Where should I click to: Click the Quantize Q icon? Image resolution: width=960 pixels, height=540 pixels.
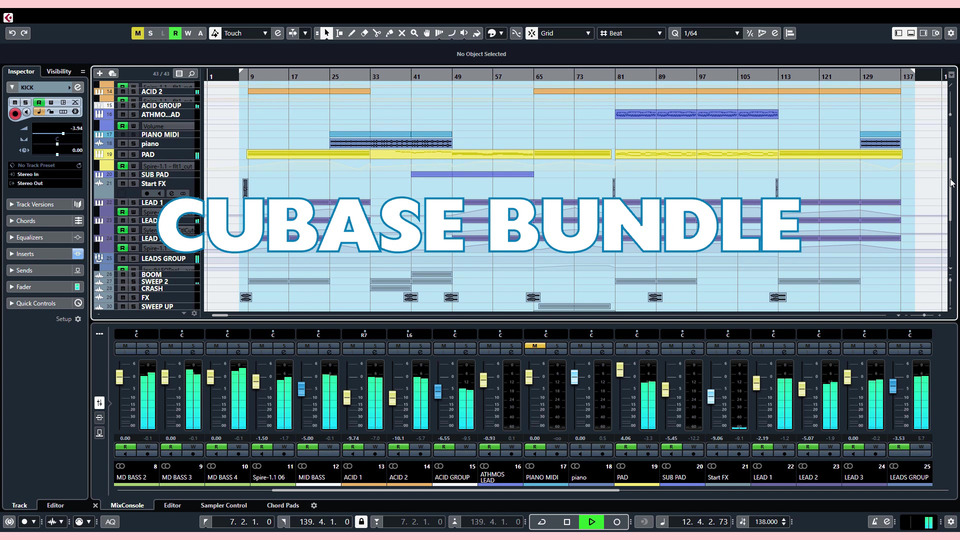pyautogui.click(x=675, y=33)
